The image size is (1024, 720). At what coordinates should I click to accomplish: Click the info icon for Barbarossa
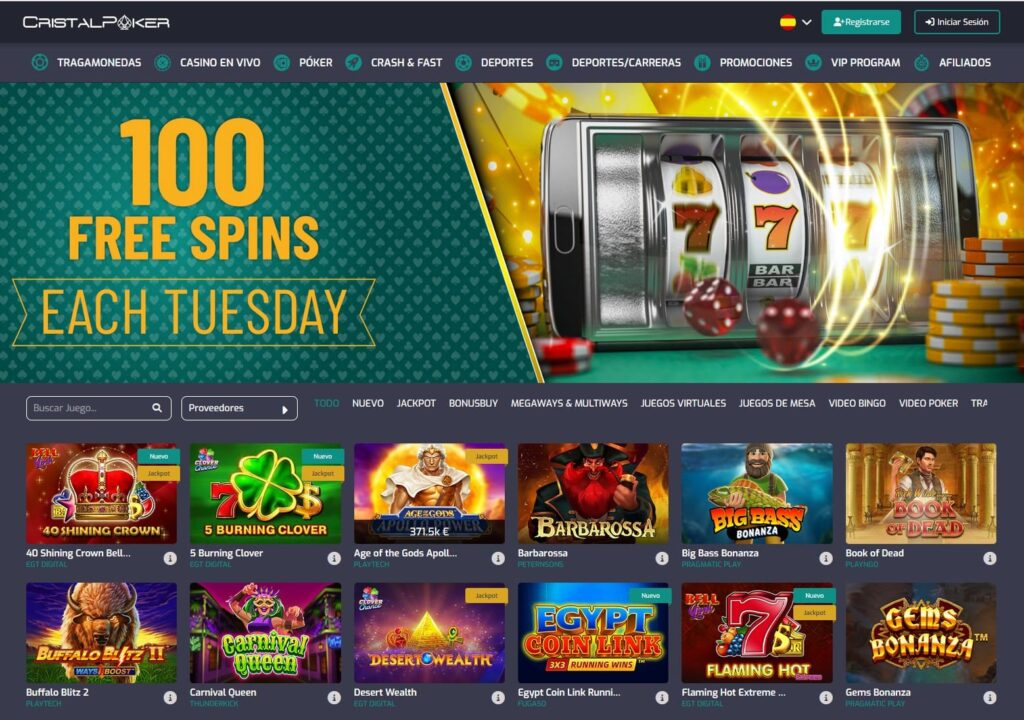click(662, 558)
